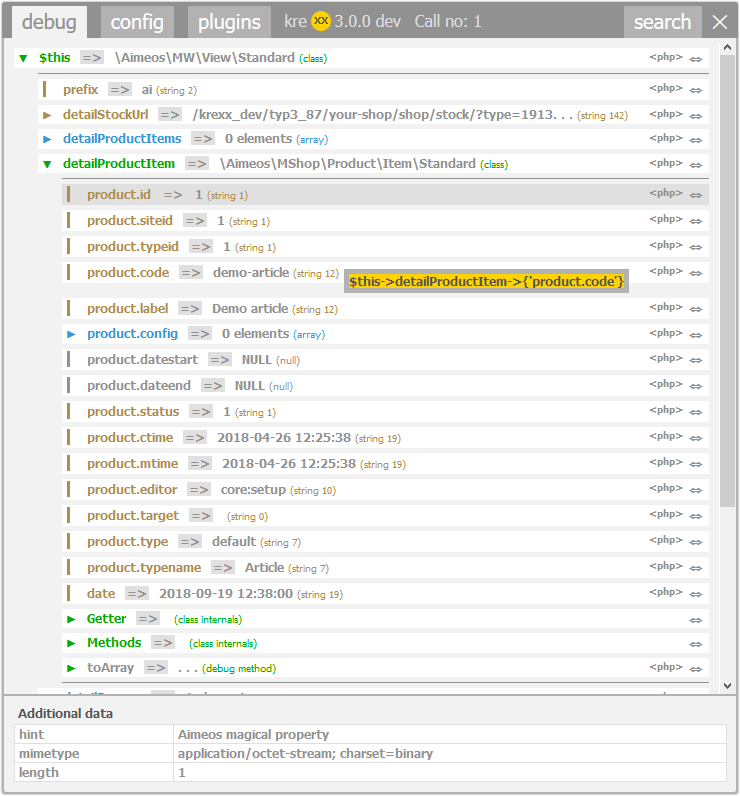
Task: Click the <php> code icon on product.id row
Action: [666, 194]
